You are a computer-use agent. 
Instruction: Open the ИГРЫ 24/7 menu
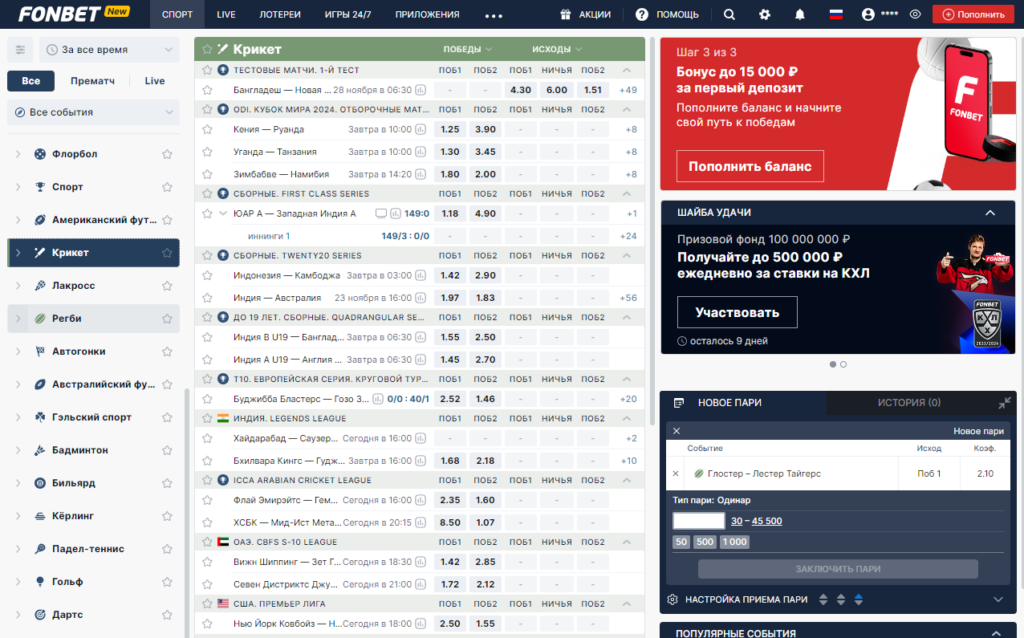pyautogui.click(x=348, y=14)
